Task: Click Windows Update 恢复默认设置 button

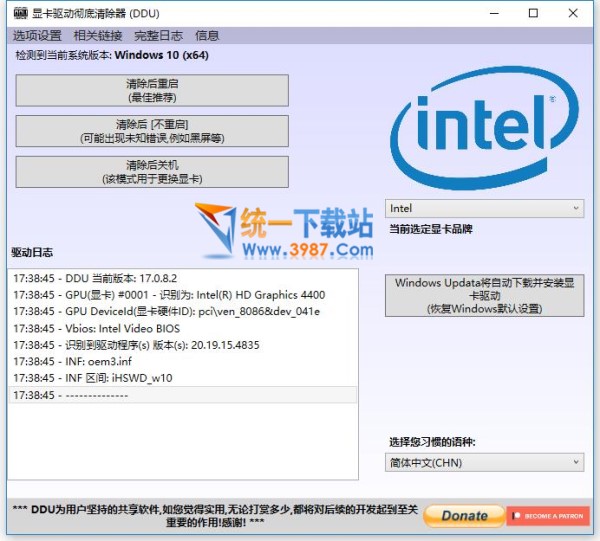Action: click(x=484, y=295)
